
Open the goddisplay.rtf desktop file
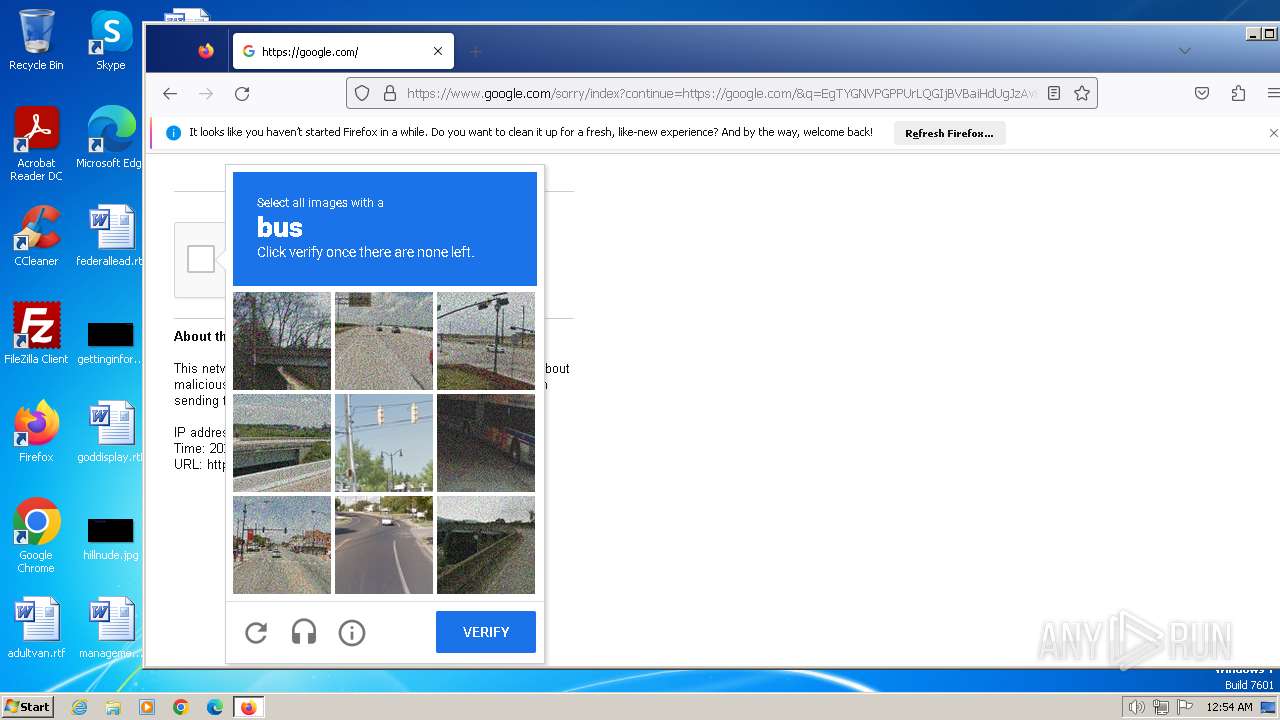pos(110,431)
